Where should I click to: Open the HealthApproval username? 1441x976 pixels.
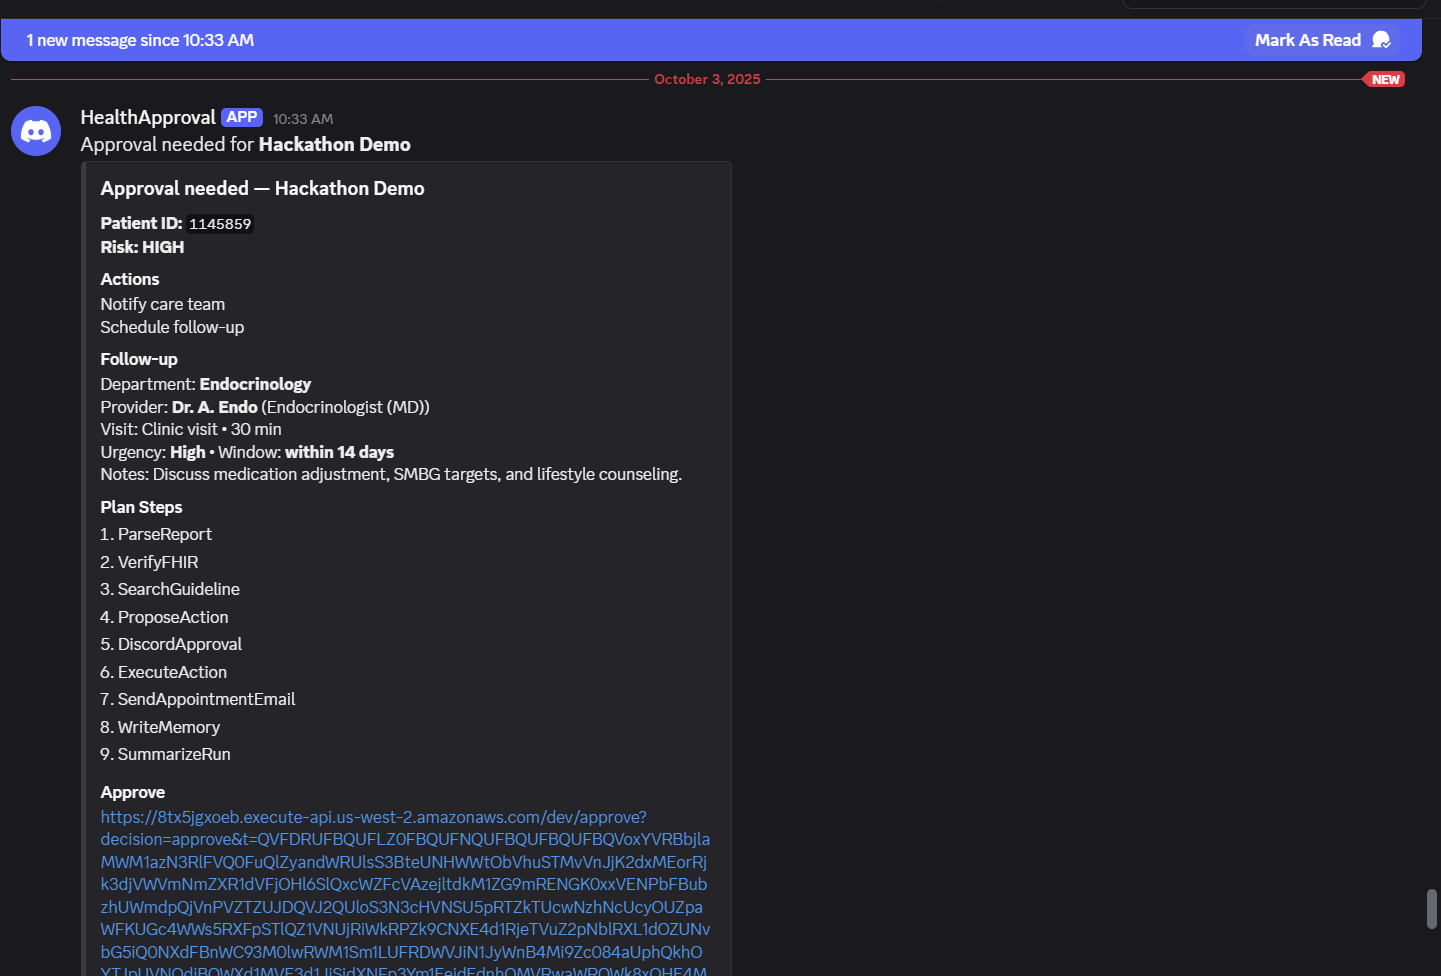click(x=148, y=117)
